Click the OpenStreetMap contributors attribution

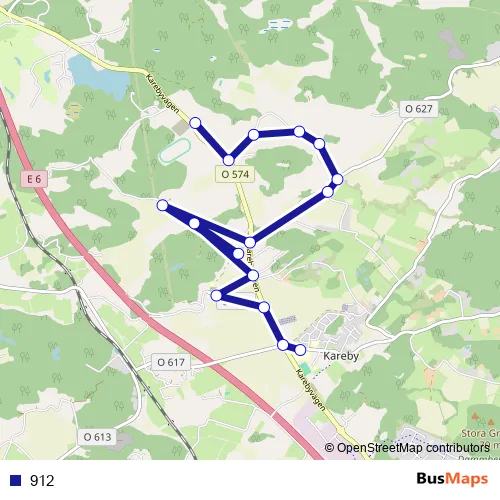(x=407, y=448)
